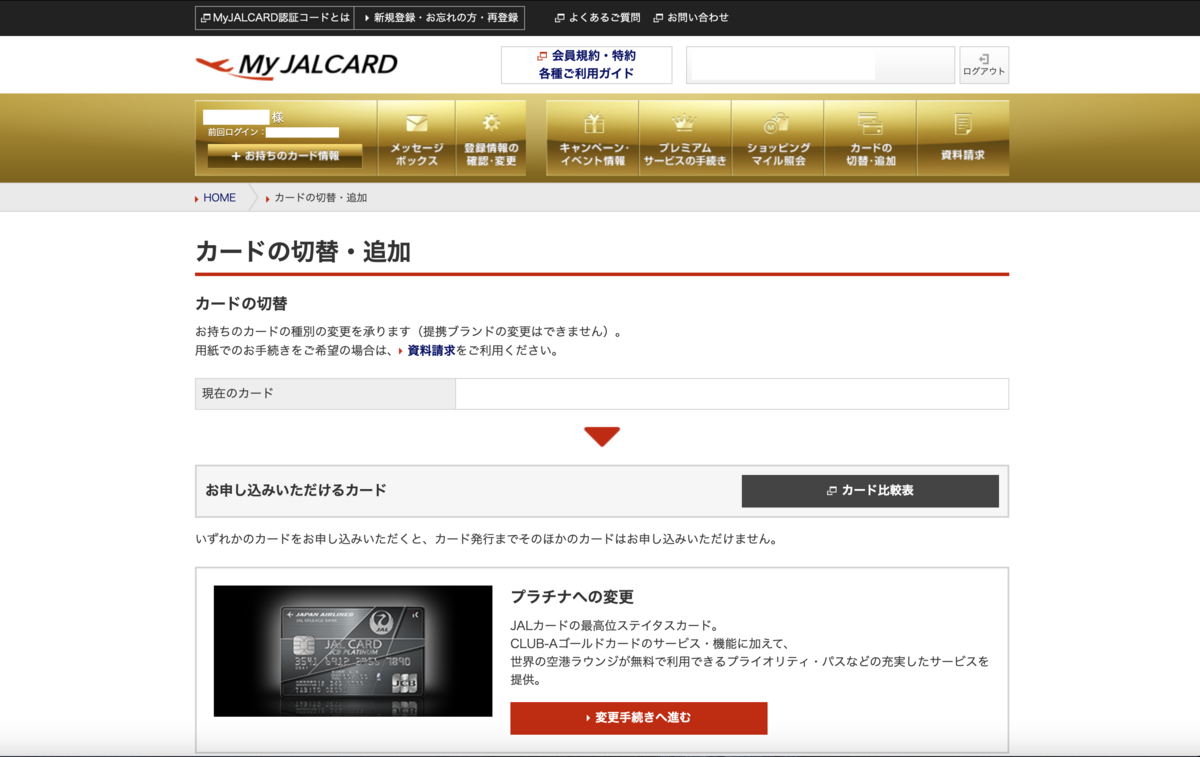
Task: Open ショッピングマイル照会 menu
Action: tap(778, 138)
